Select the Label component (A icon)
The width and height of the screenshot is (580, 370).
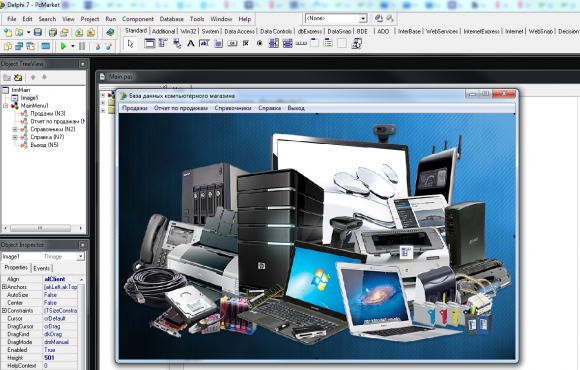coord(190,43)
